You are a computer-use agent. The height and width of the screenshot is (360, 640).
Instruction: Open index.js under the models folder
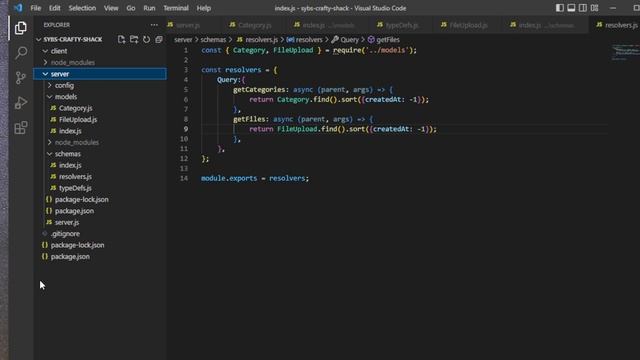coord(70,131)
